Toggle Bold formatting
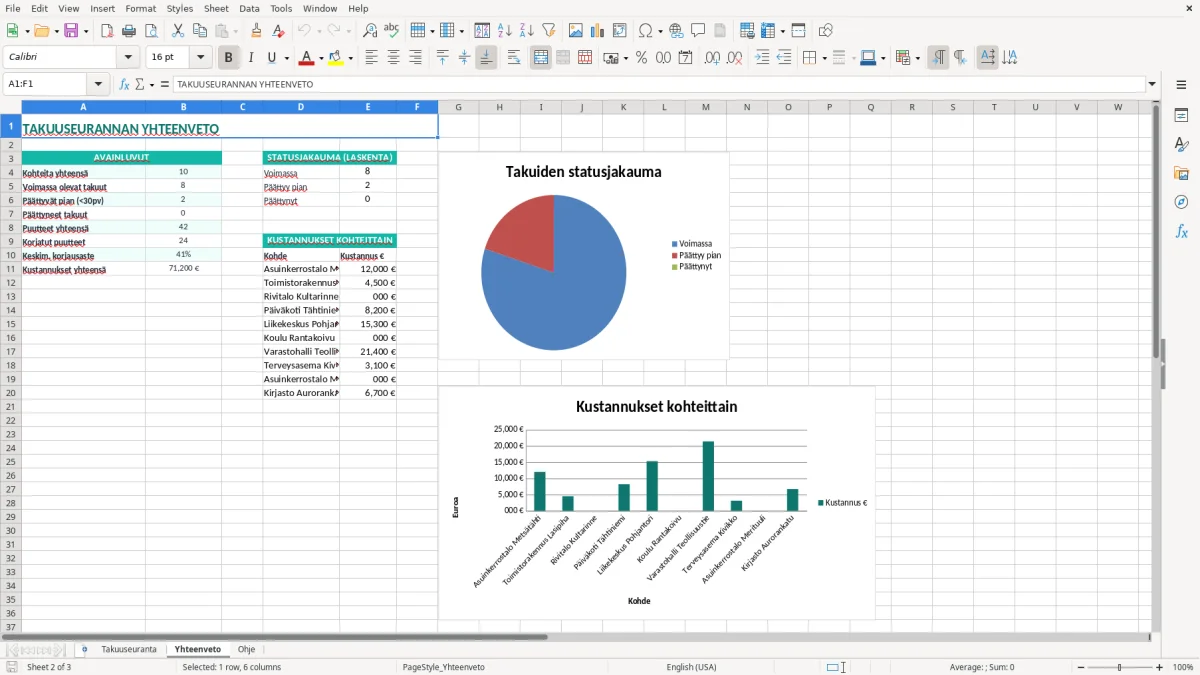Screen dimensions: 1200x675 point(229,58)
